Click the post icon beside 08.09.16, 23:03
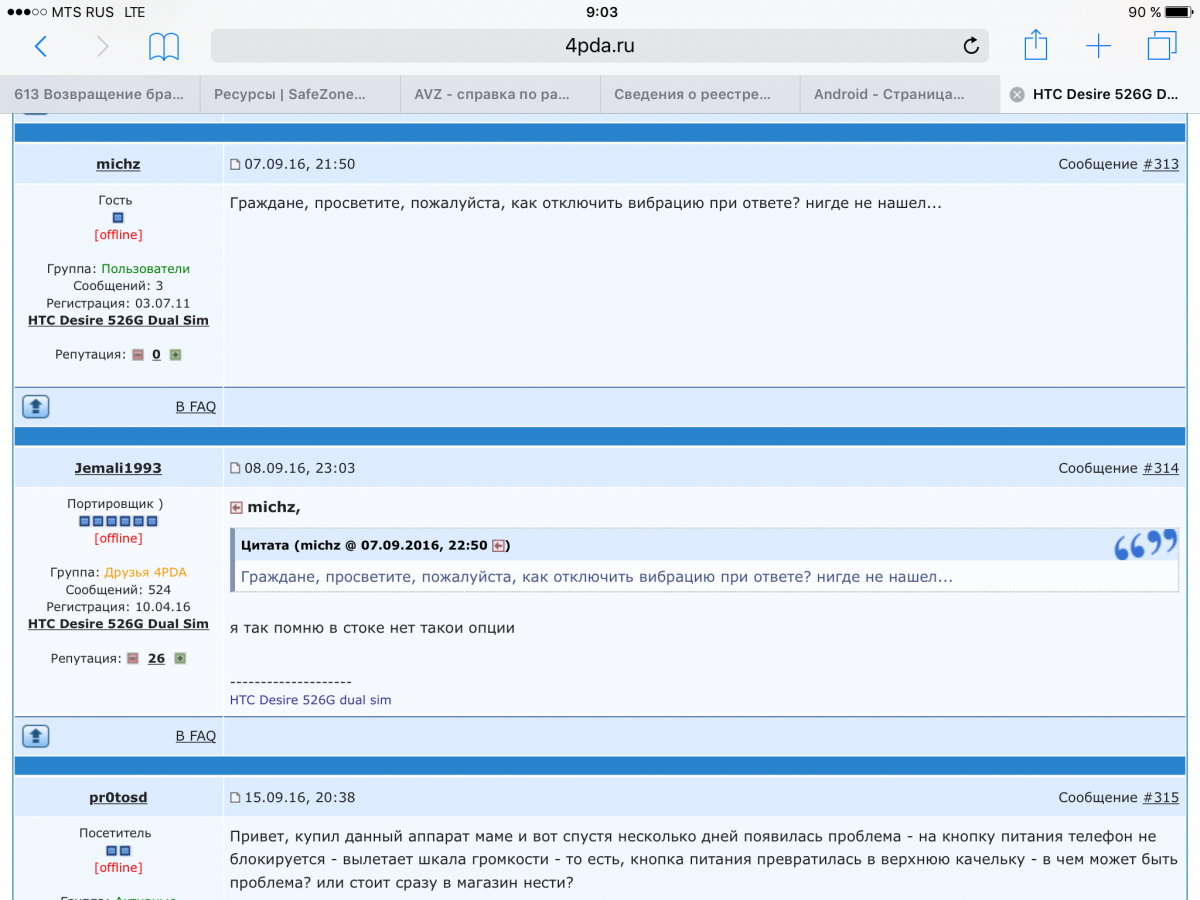Screen dimensions: 1200x900 tap(236, 469)
